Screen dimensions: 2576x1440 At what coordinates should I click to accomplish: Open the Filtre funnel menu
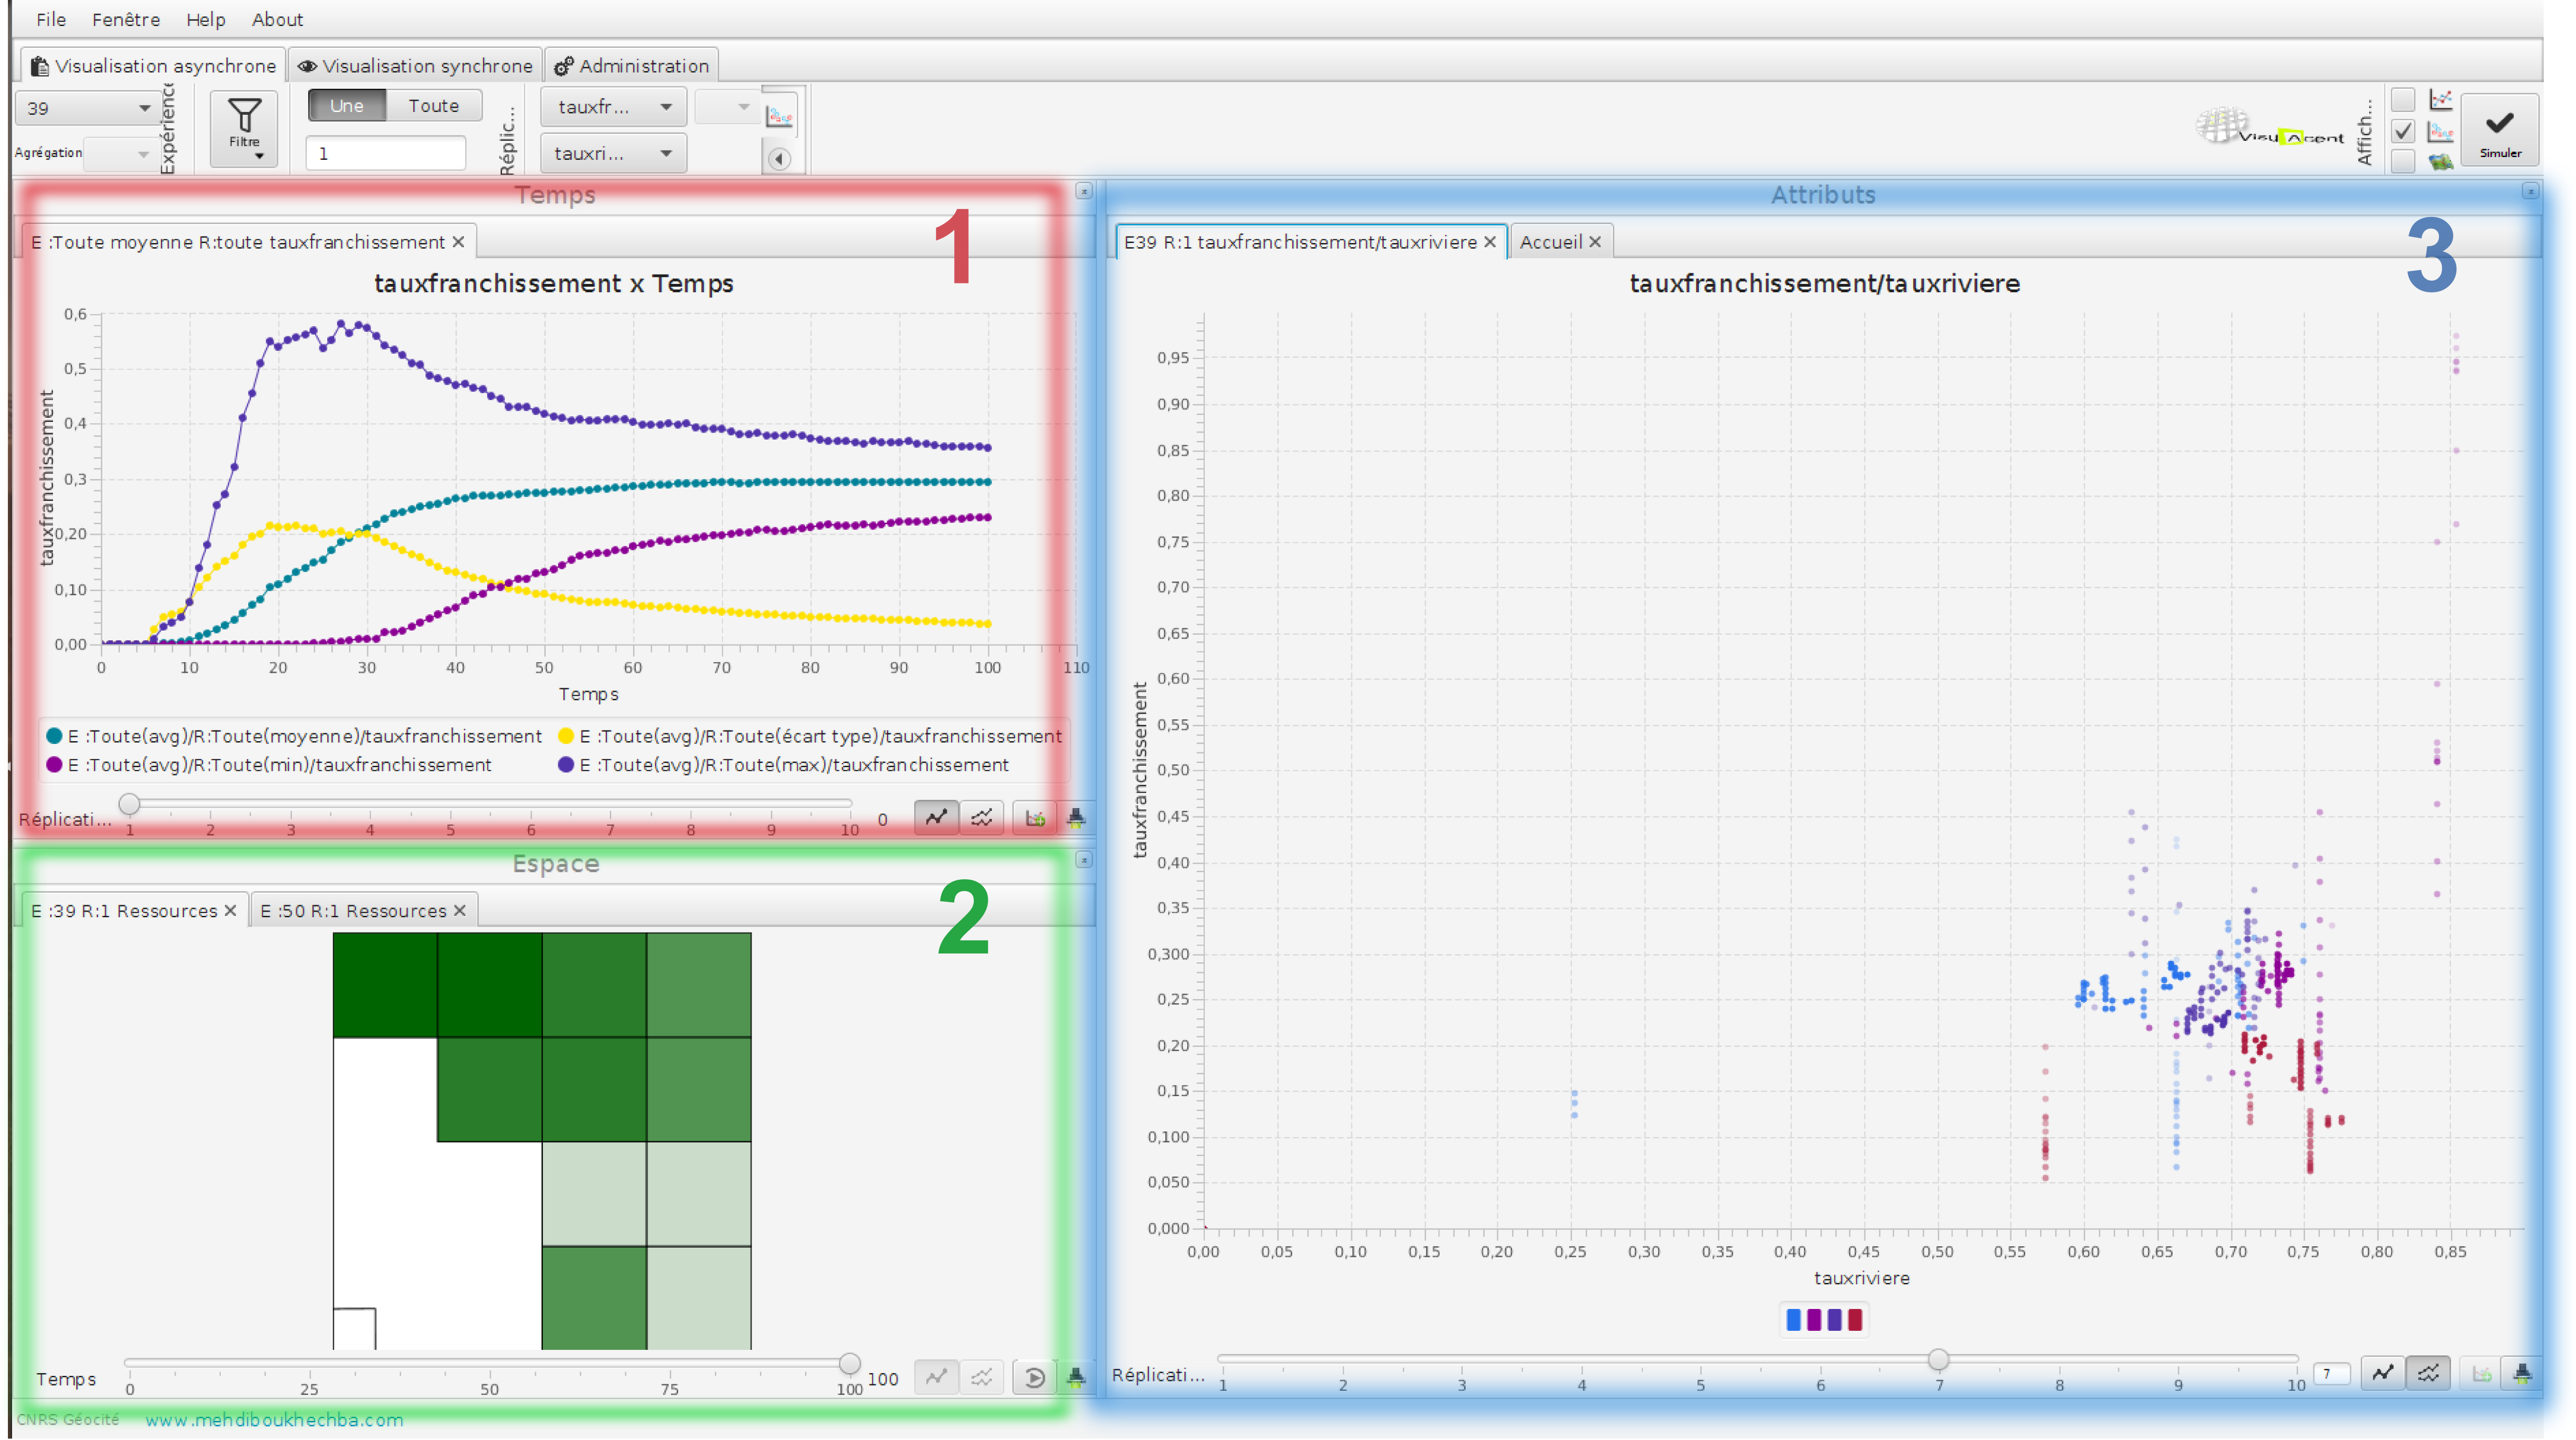pos(244,128)
